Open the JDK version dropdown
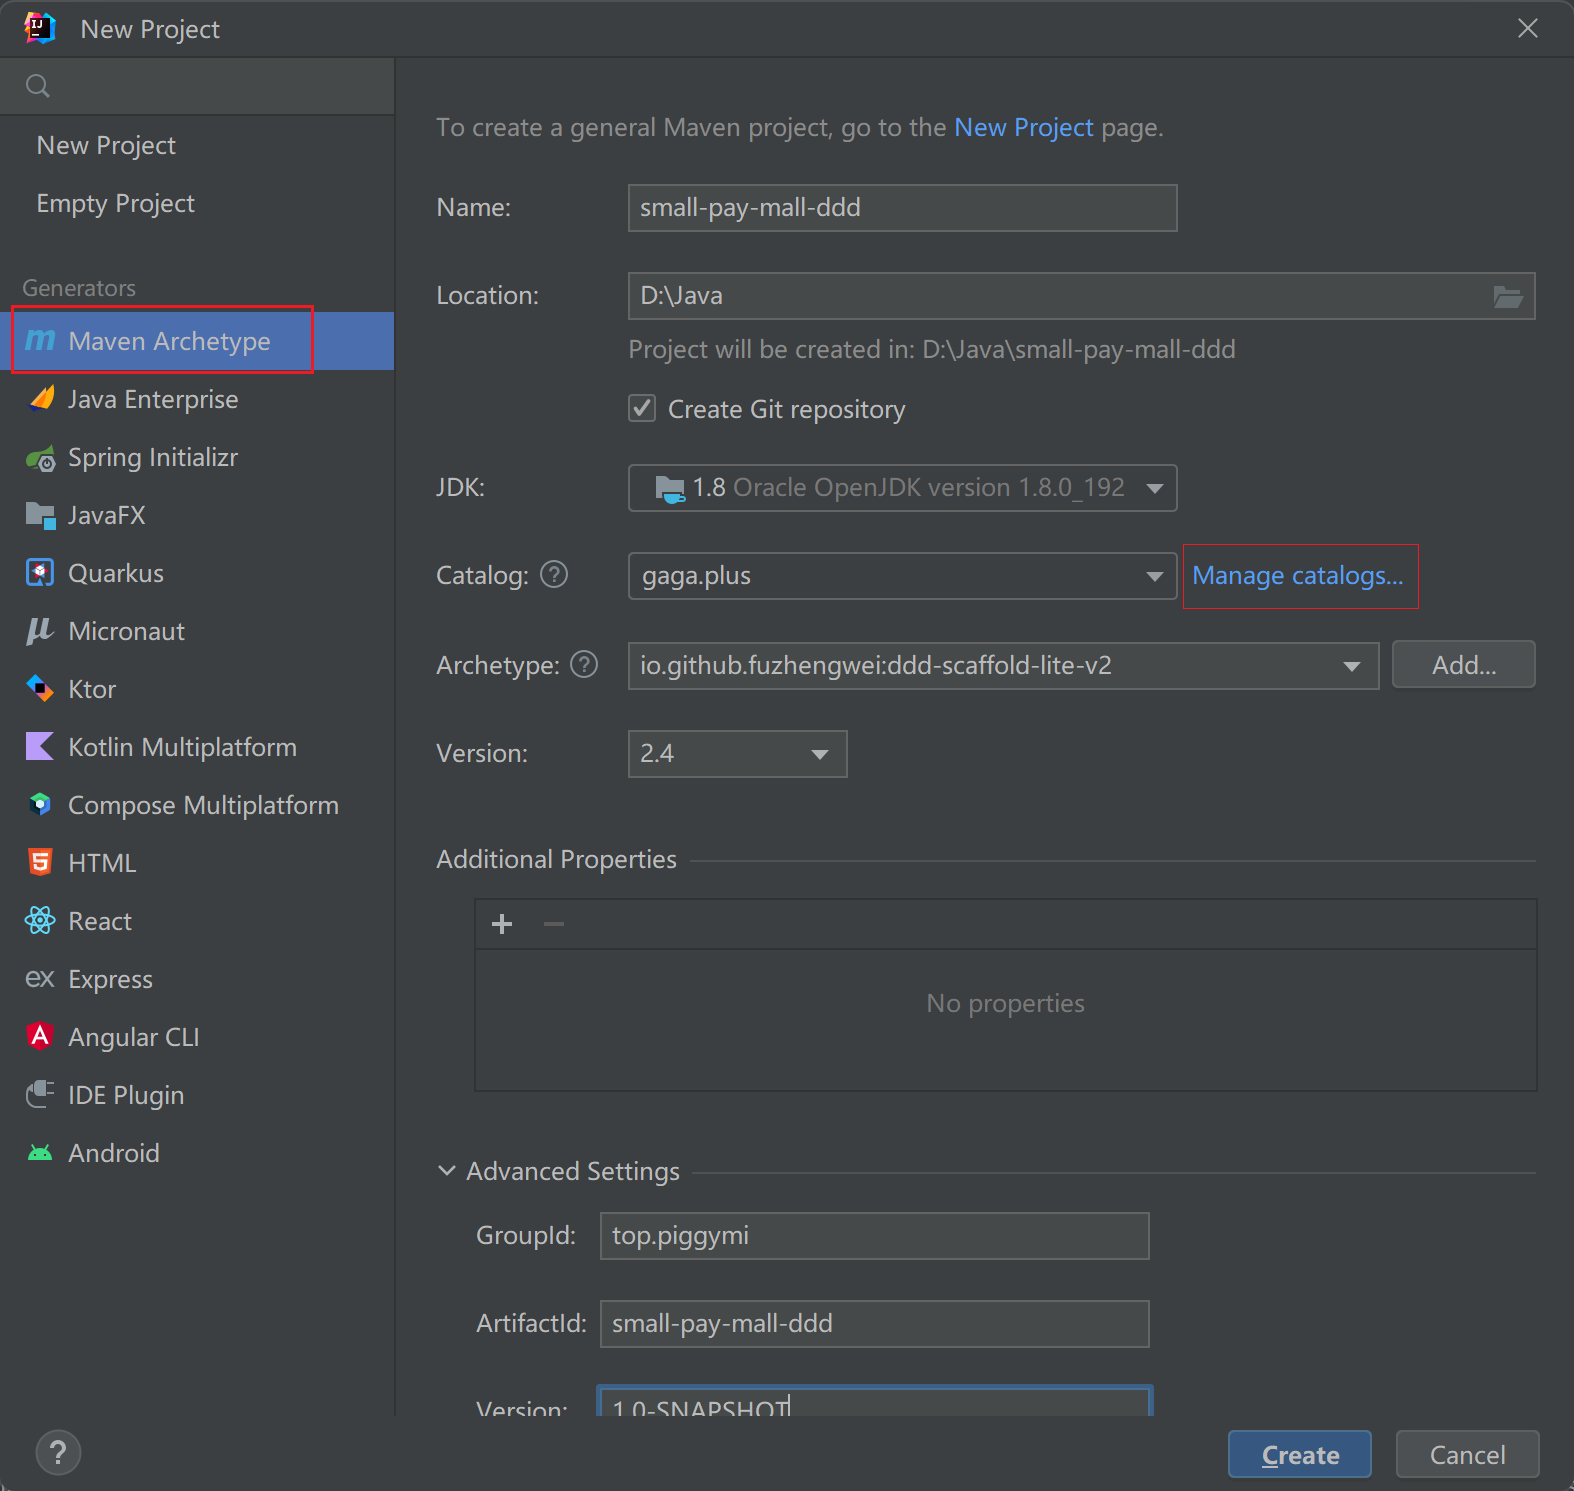Screen dimensions: 1574x1491 [902, 488]
